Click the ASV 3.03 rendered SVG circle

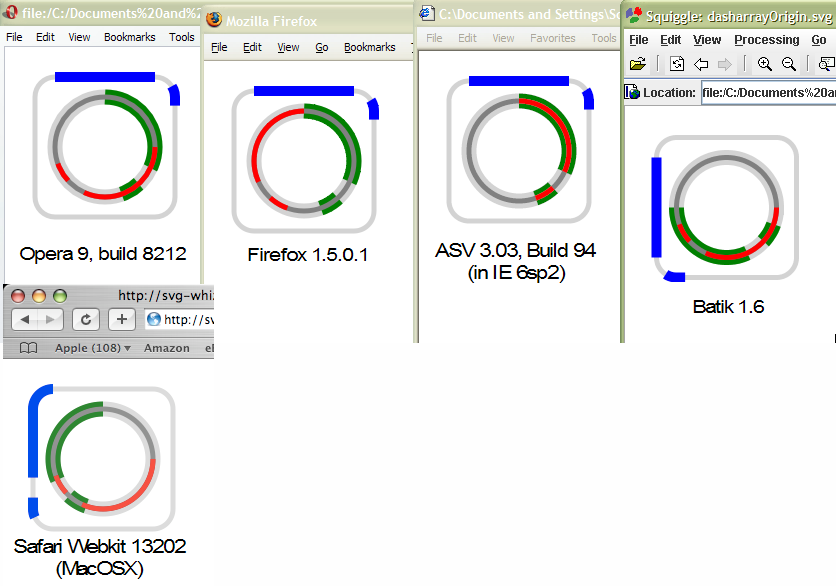pyautogui.click(x=519, y=151)
